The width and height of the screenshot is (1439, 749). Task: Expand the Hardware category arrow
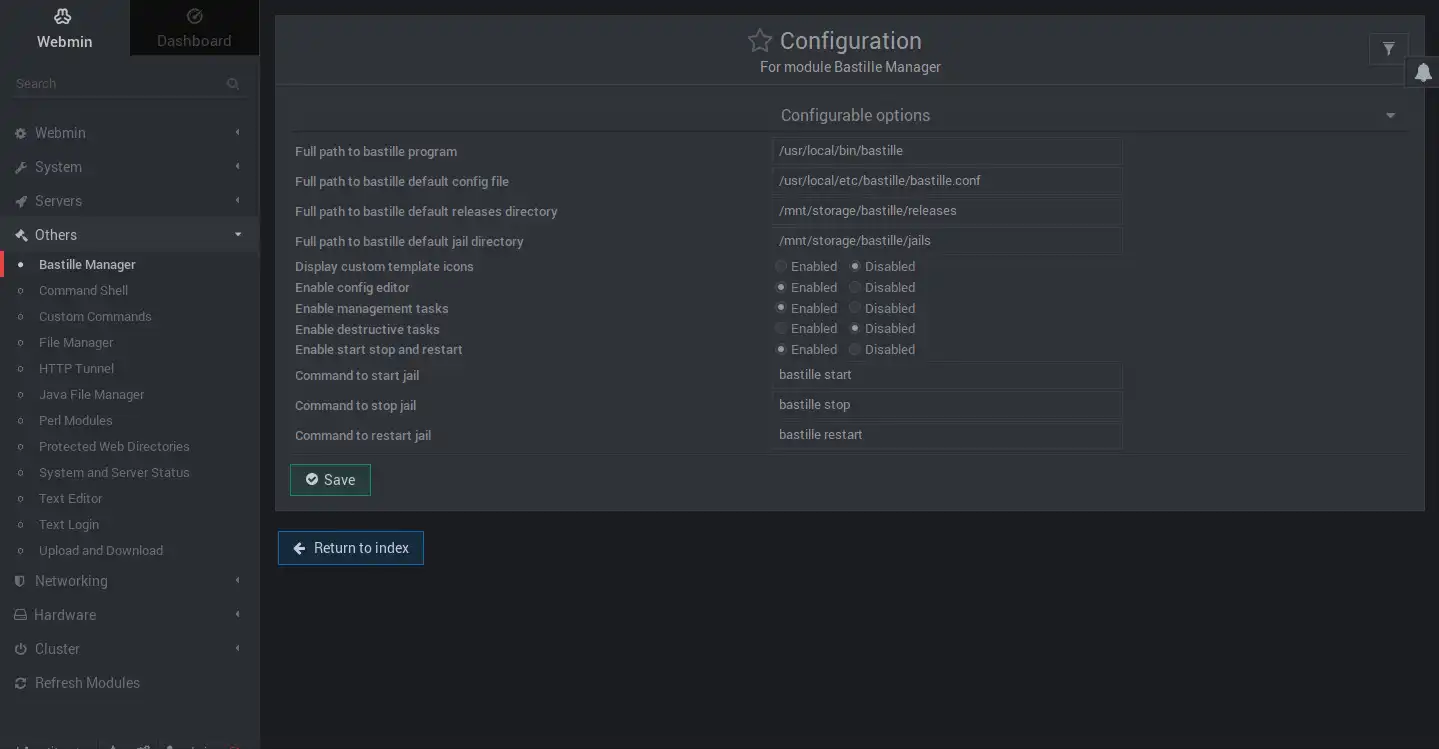tap(238, 615)
